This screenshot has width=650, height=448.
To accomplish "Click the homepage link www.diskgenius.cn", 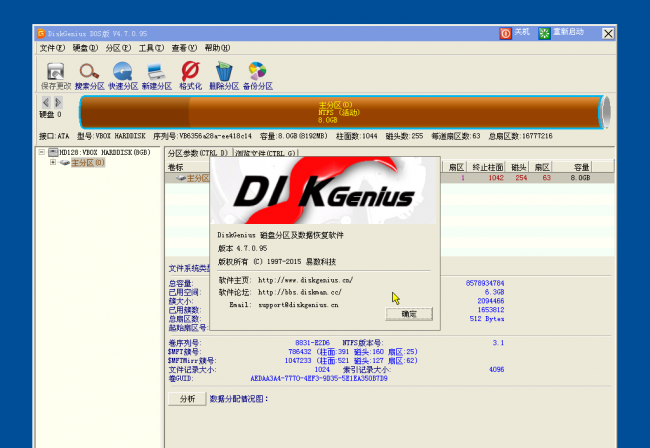I will [306, 280].
